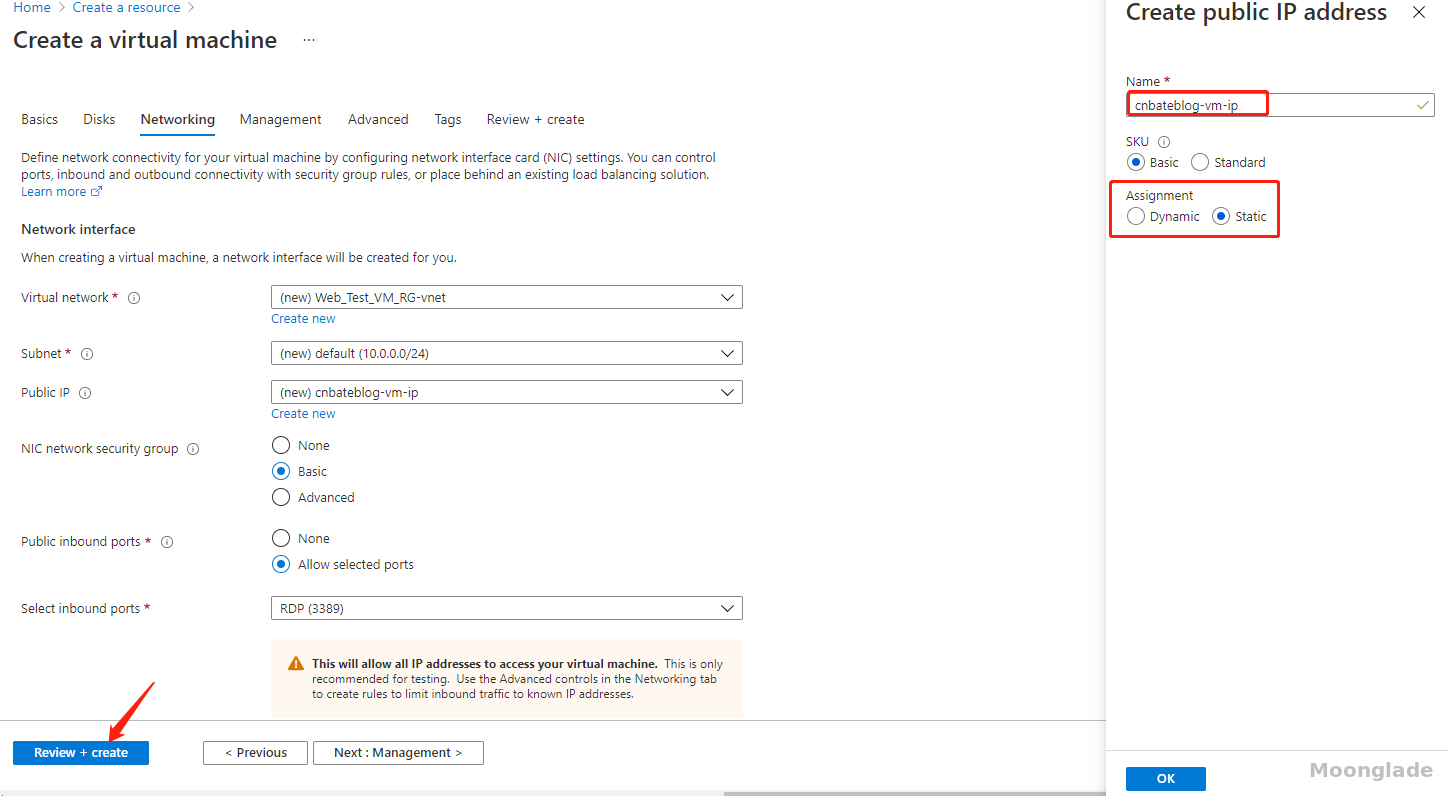The height and width of the screenshot is (796, 1448).
Task: Click the public IP Name input field
Action: click(1280, 105)
